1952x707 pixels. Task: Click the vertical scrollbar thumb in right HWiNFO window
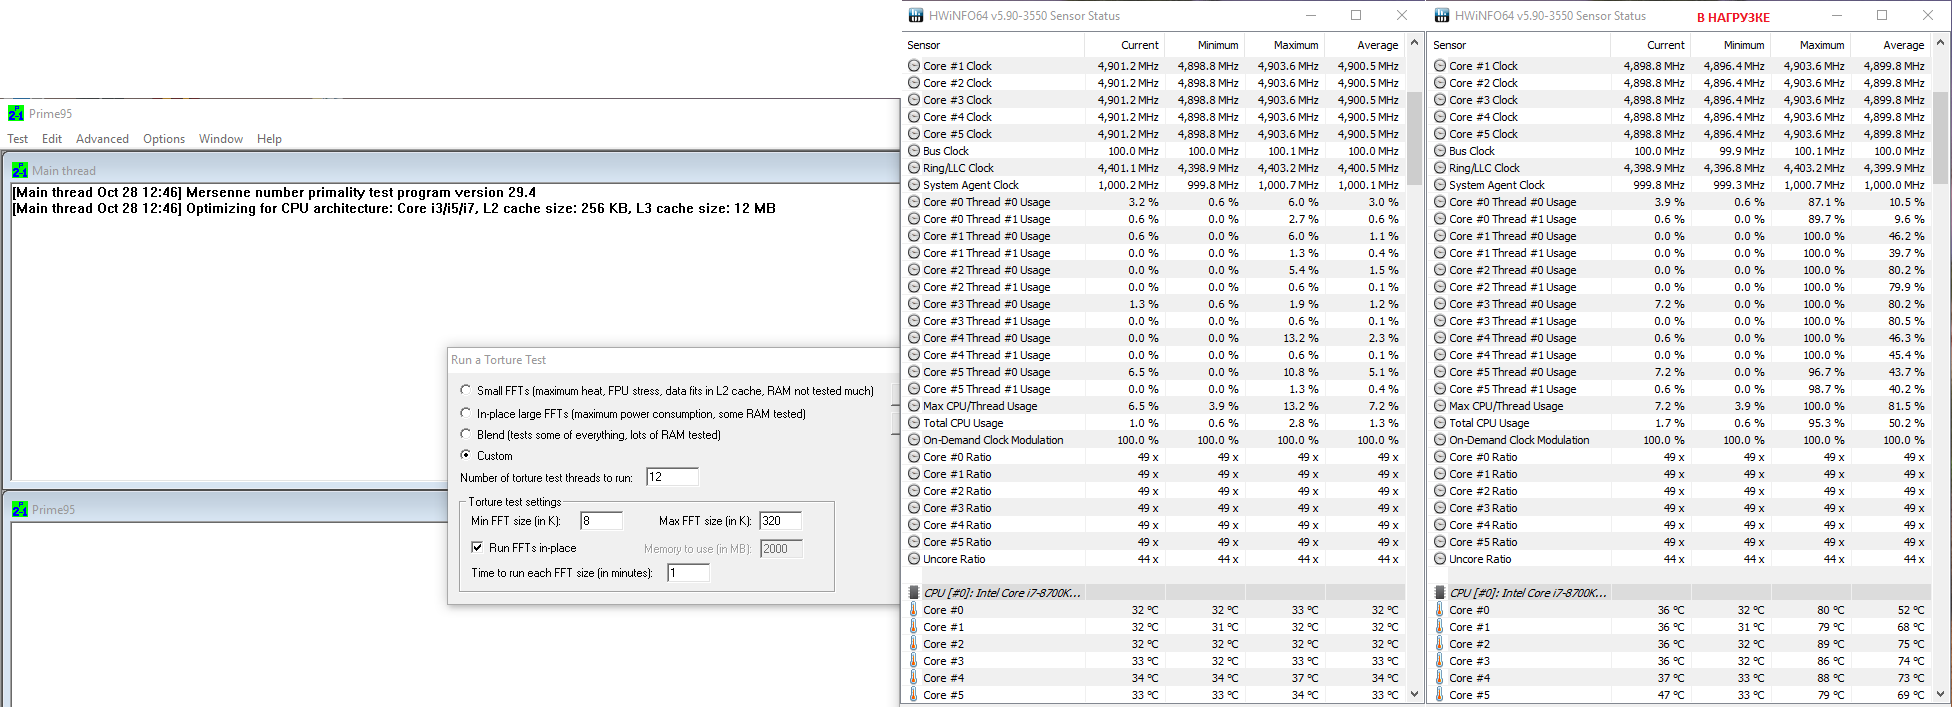(1940, 139)
